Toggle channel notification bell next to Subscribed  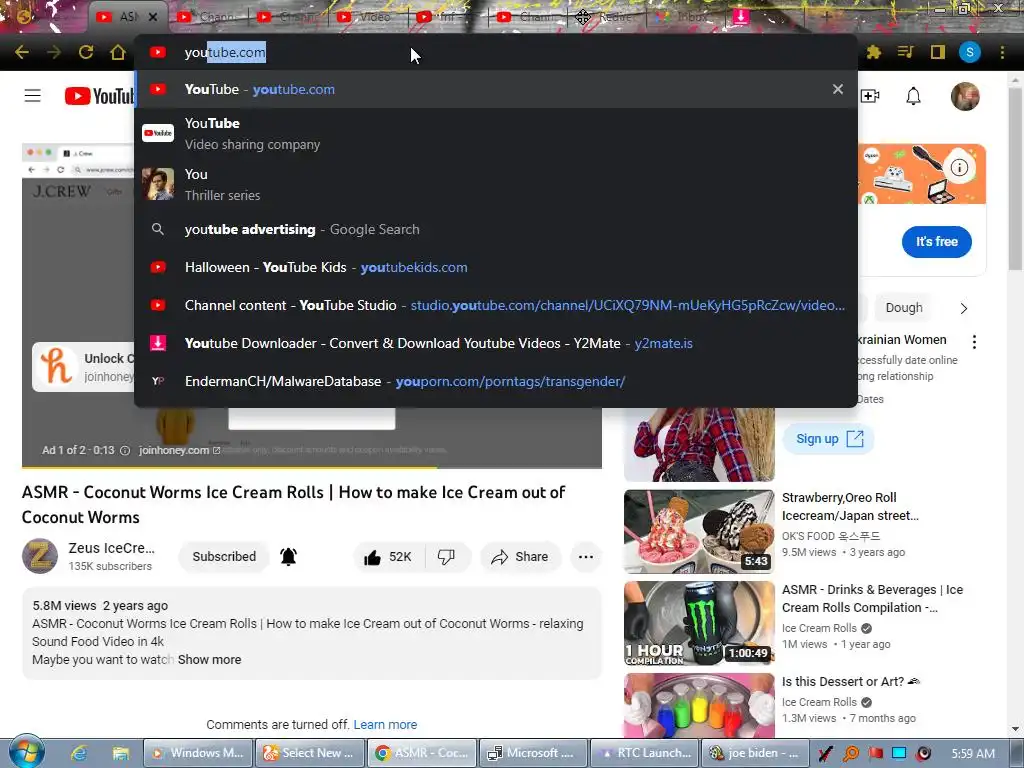click(x=288, y=556)
